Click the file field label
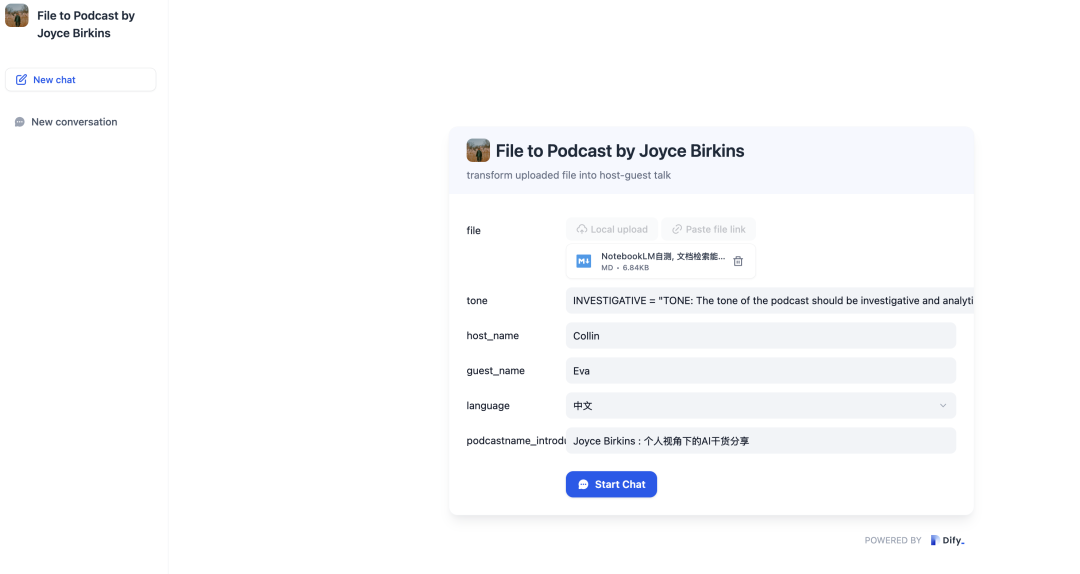This screenshot has width=1080, height=574. pyautogui.click(x=473, y=231)
